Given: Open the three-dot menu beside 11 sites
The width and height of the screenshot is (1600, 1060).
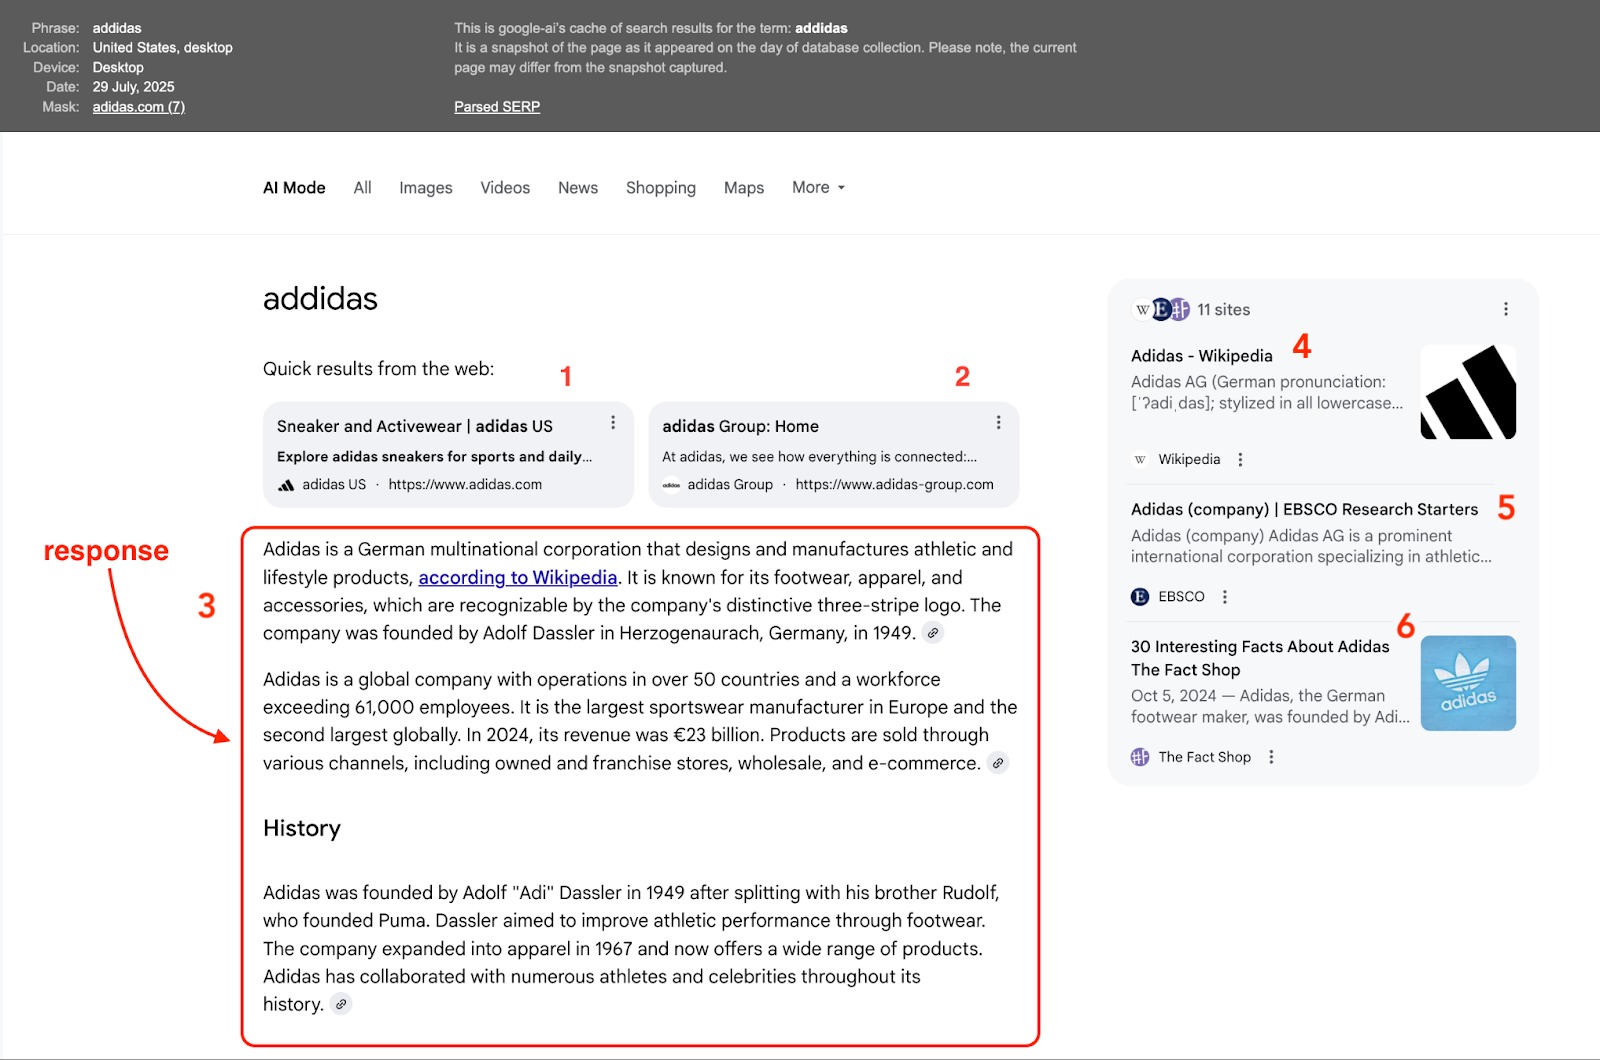Looking at the screenshot, I should click(1505, 310).
